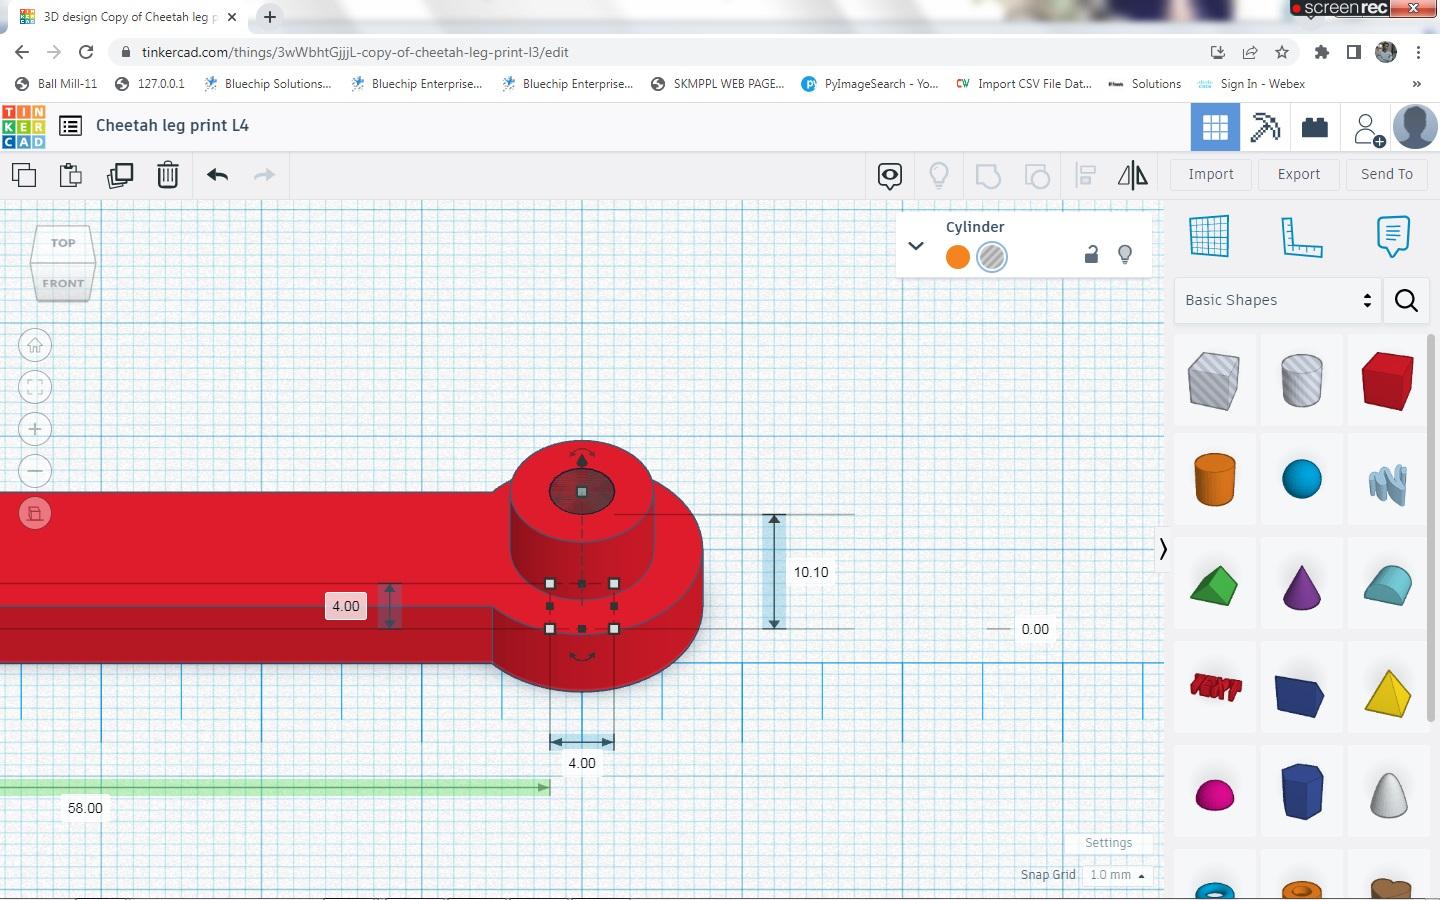Select the orange Cylinder shape

pyautogui.click(x=1214, y=479)
